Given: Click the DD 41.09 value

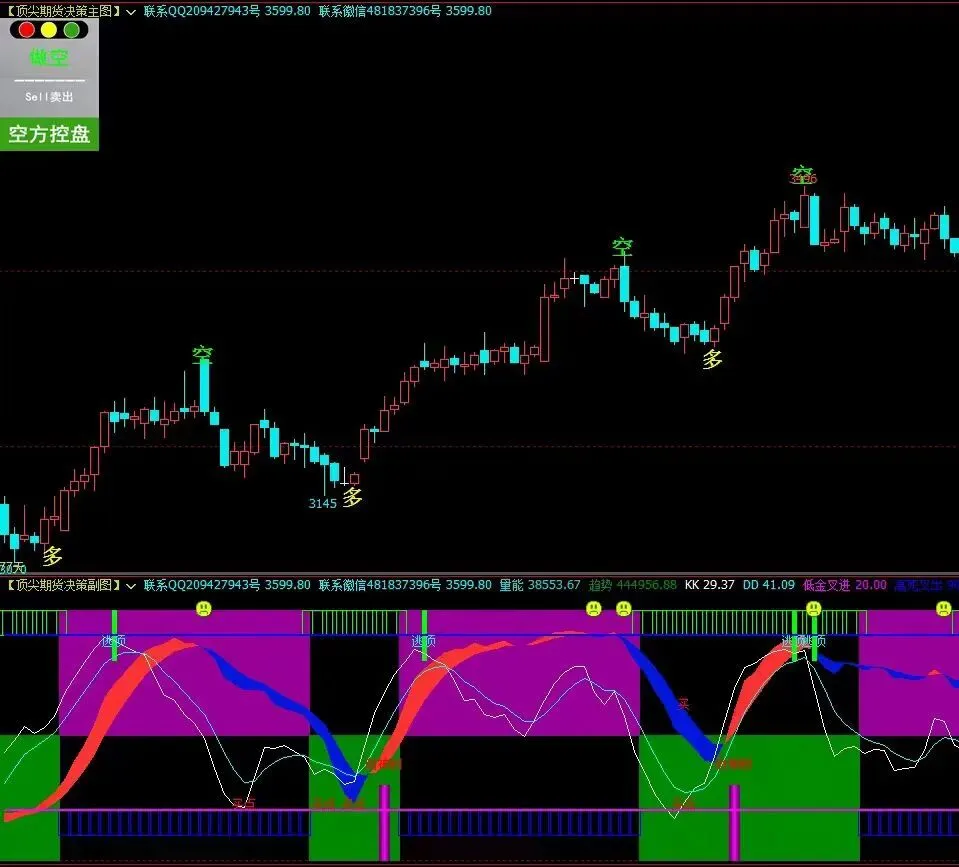Looking at the screenshot, I should click(x=768, y=585).
